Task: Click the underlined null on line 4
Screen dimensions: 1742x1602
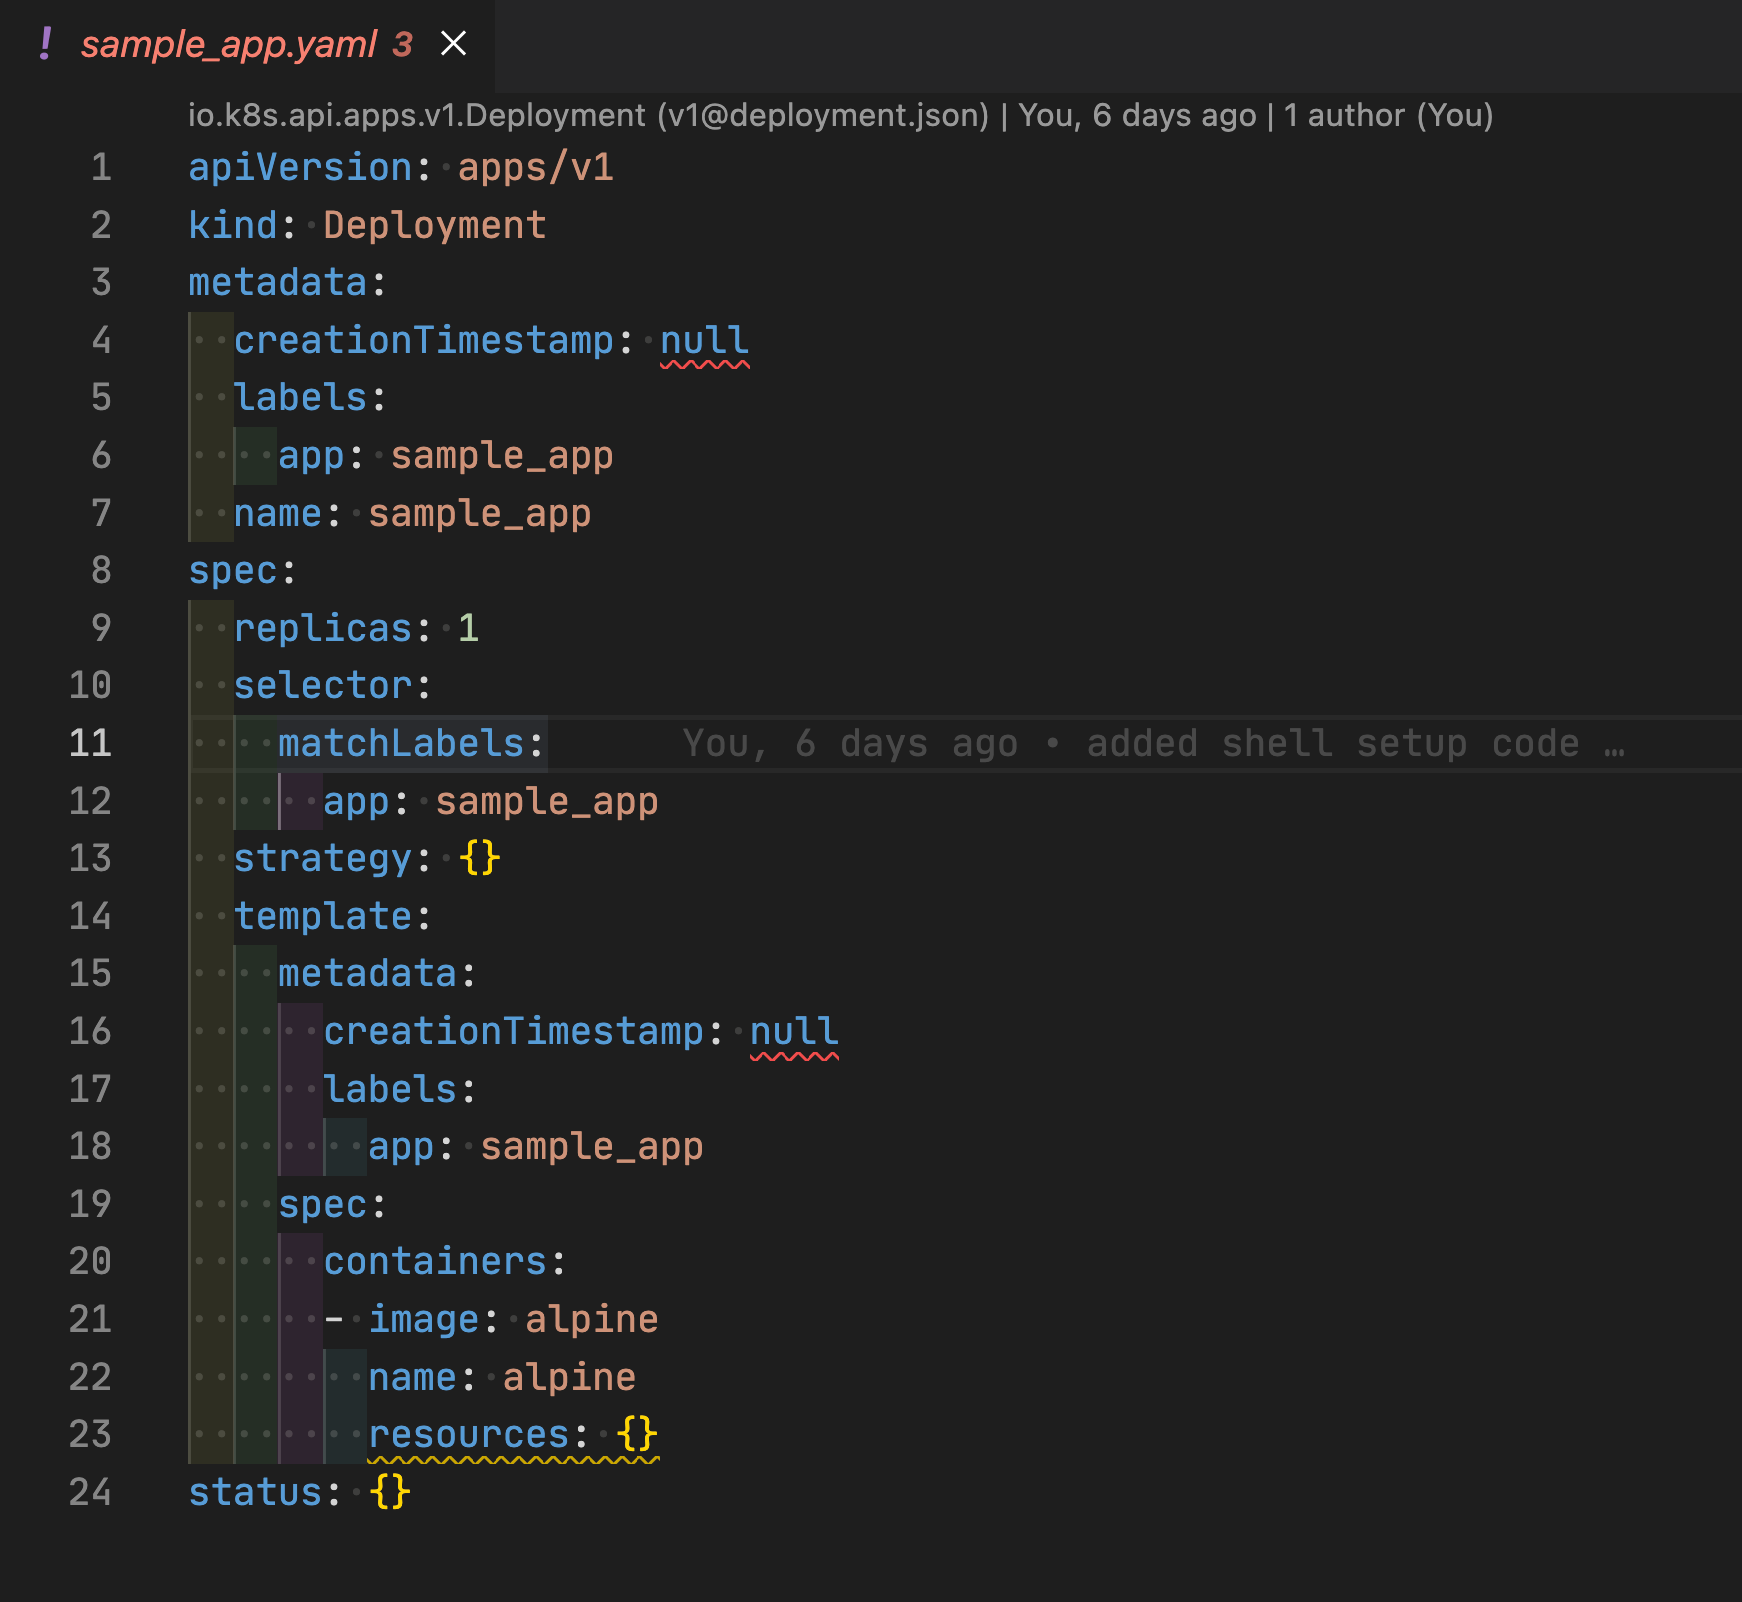Action: click(704, 340)
